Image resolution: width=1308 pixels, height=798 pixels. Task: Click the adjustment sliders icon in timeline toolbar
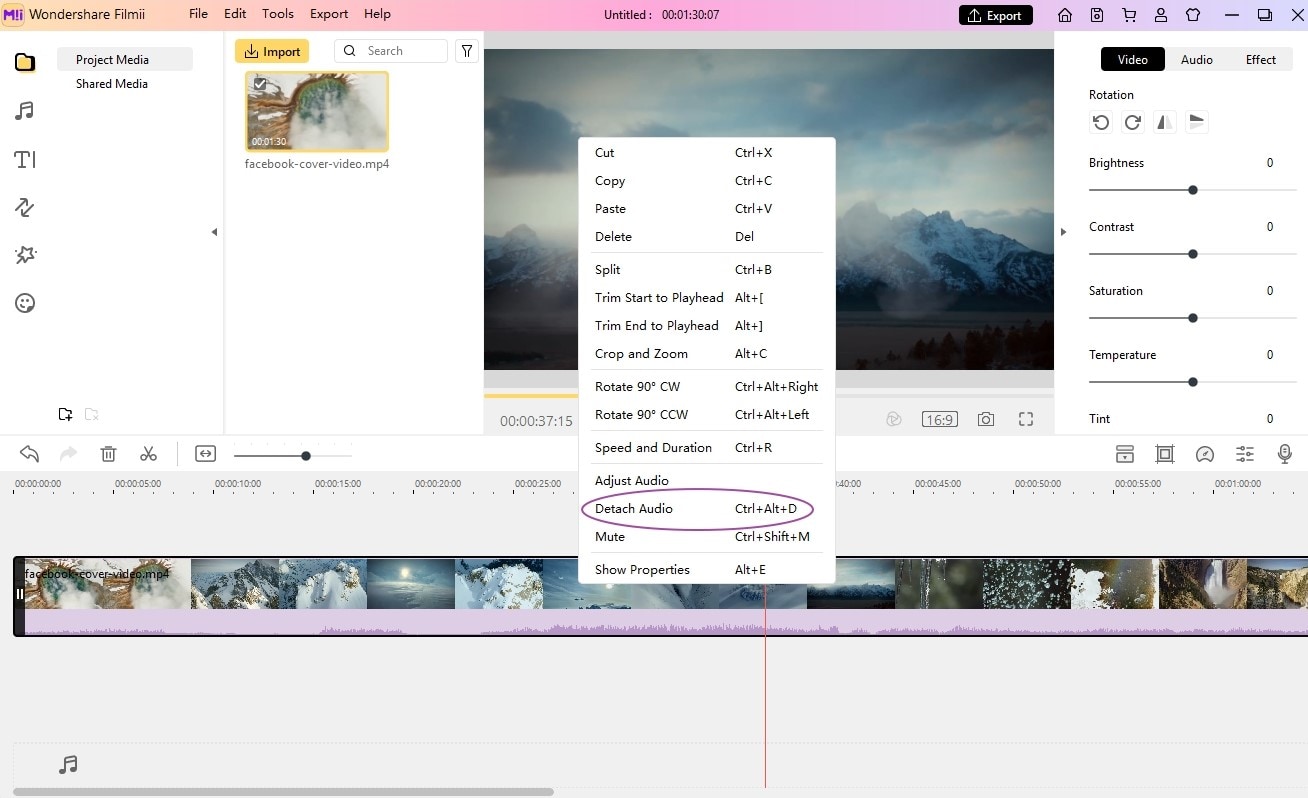pos(1245,455)
